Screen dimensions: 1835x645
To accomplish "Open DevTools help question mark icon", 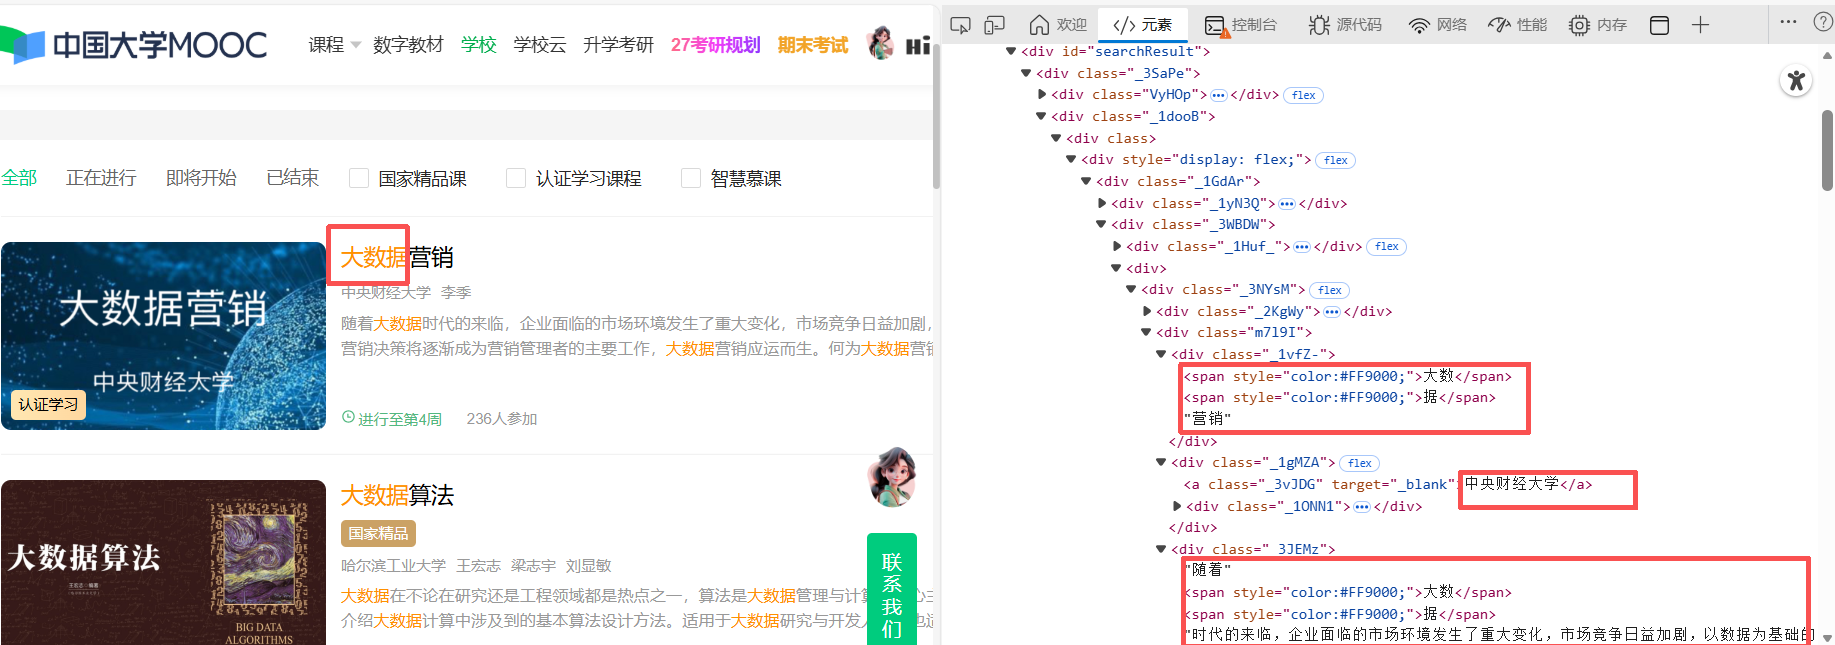I will pyautogui.click(x=1823, y=22).
